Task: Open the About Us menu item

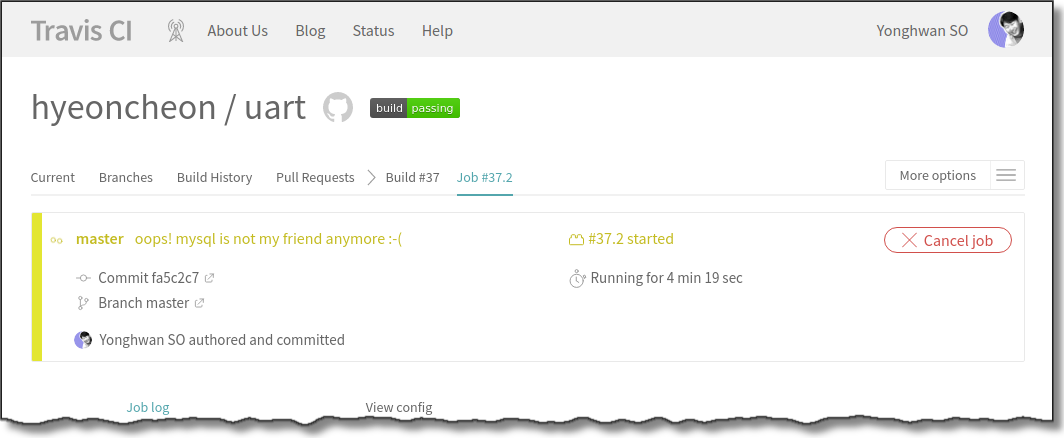Action: coord(237,31)
